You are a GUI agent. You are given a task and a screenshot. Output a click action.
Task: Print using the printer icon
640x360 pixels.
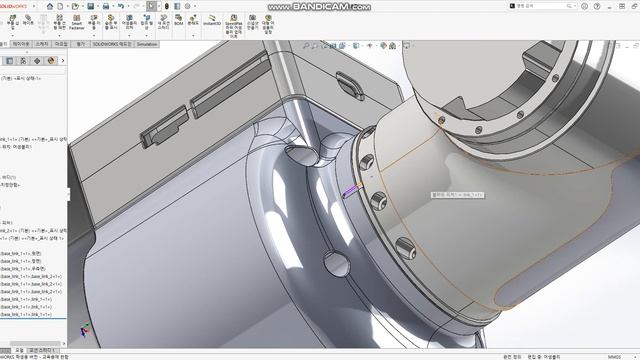tap(106, 6)
